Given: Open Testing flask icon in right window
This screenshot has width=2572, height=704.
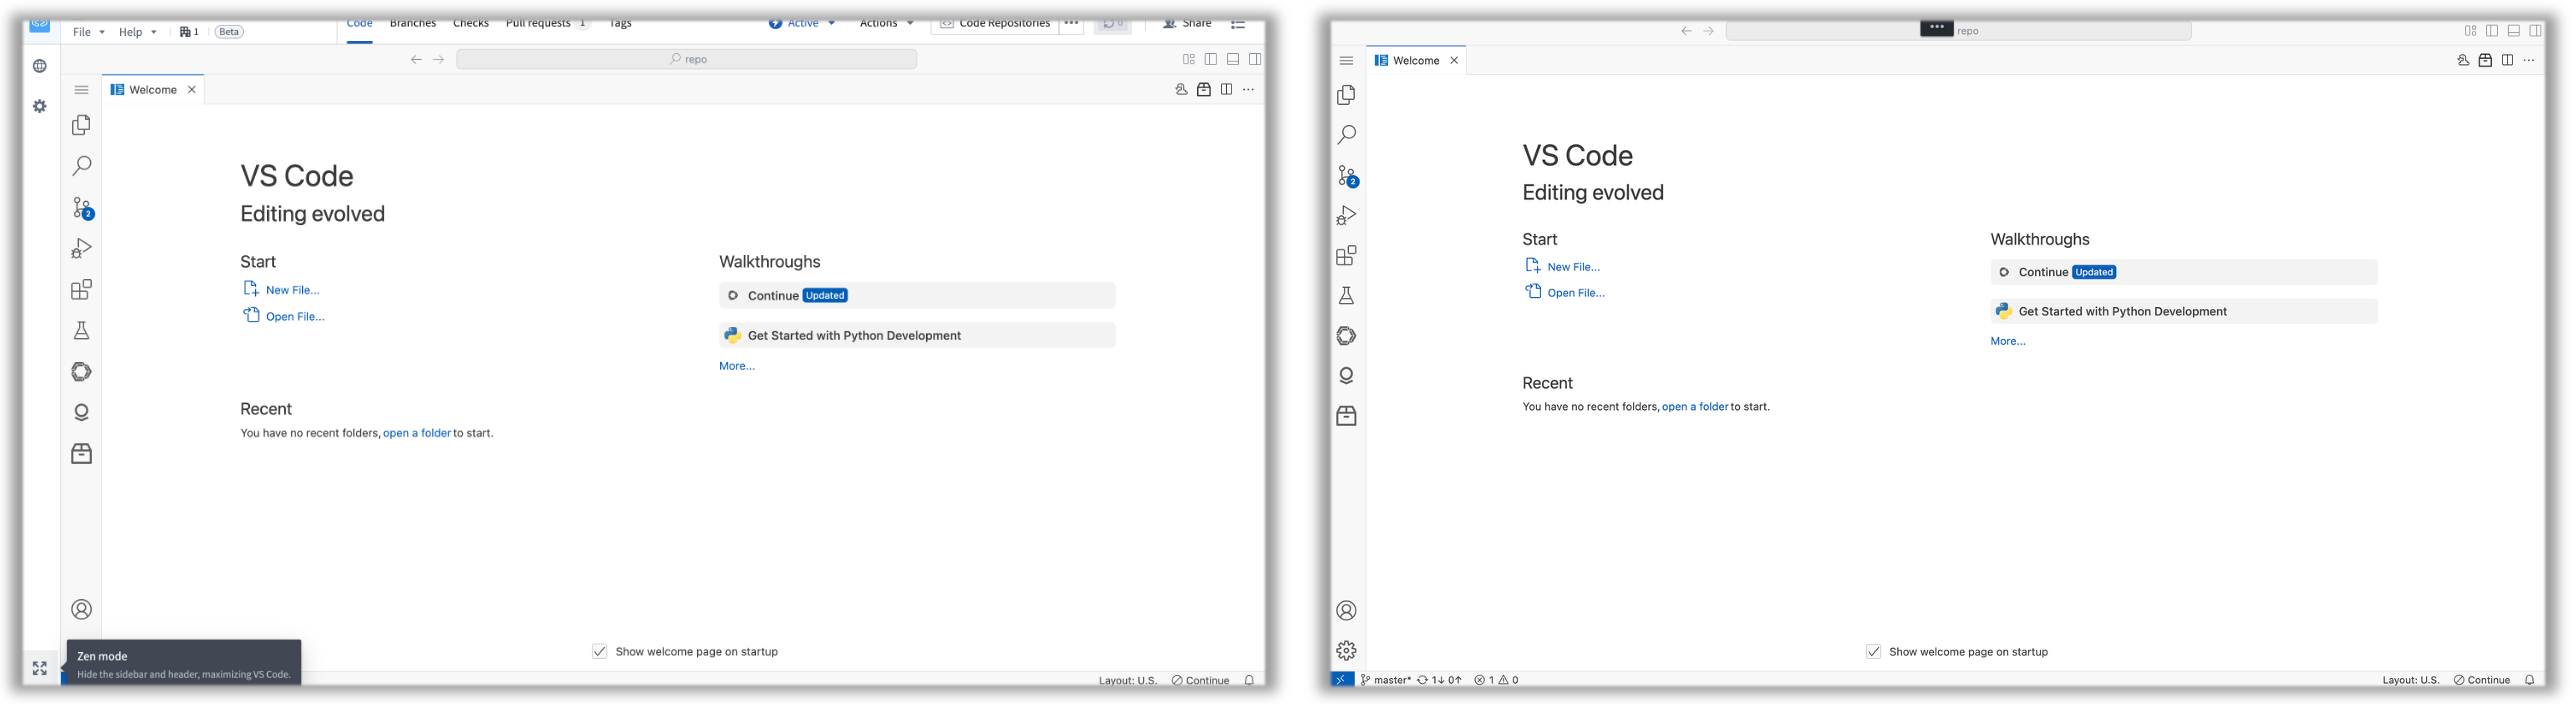Looking at the screenshot, I should tap(1347, 296).
